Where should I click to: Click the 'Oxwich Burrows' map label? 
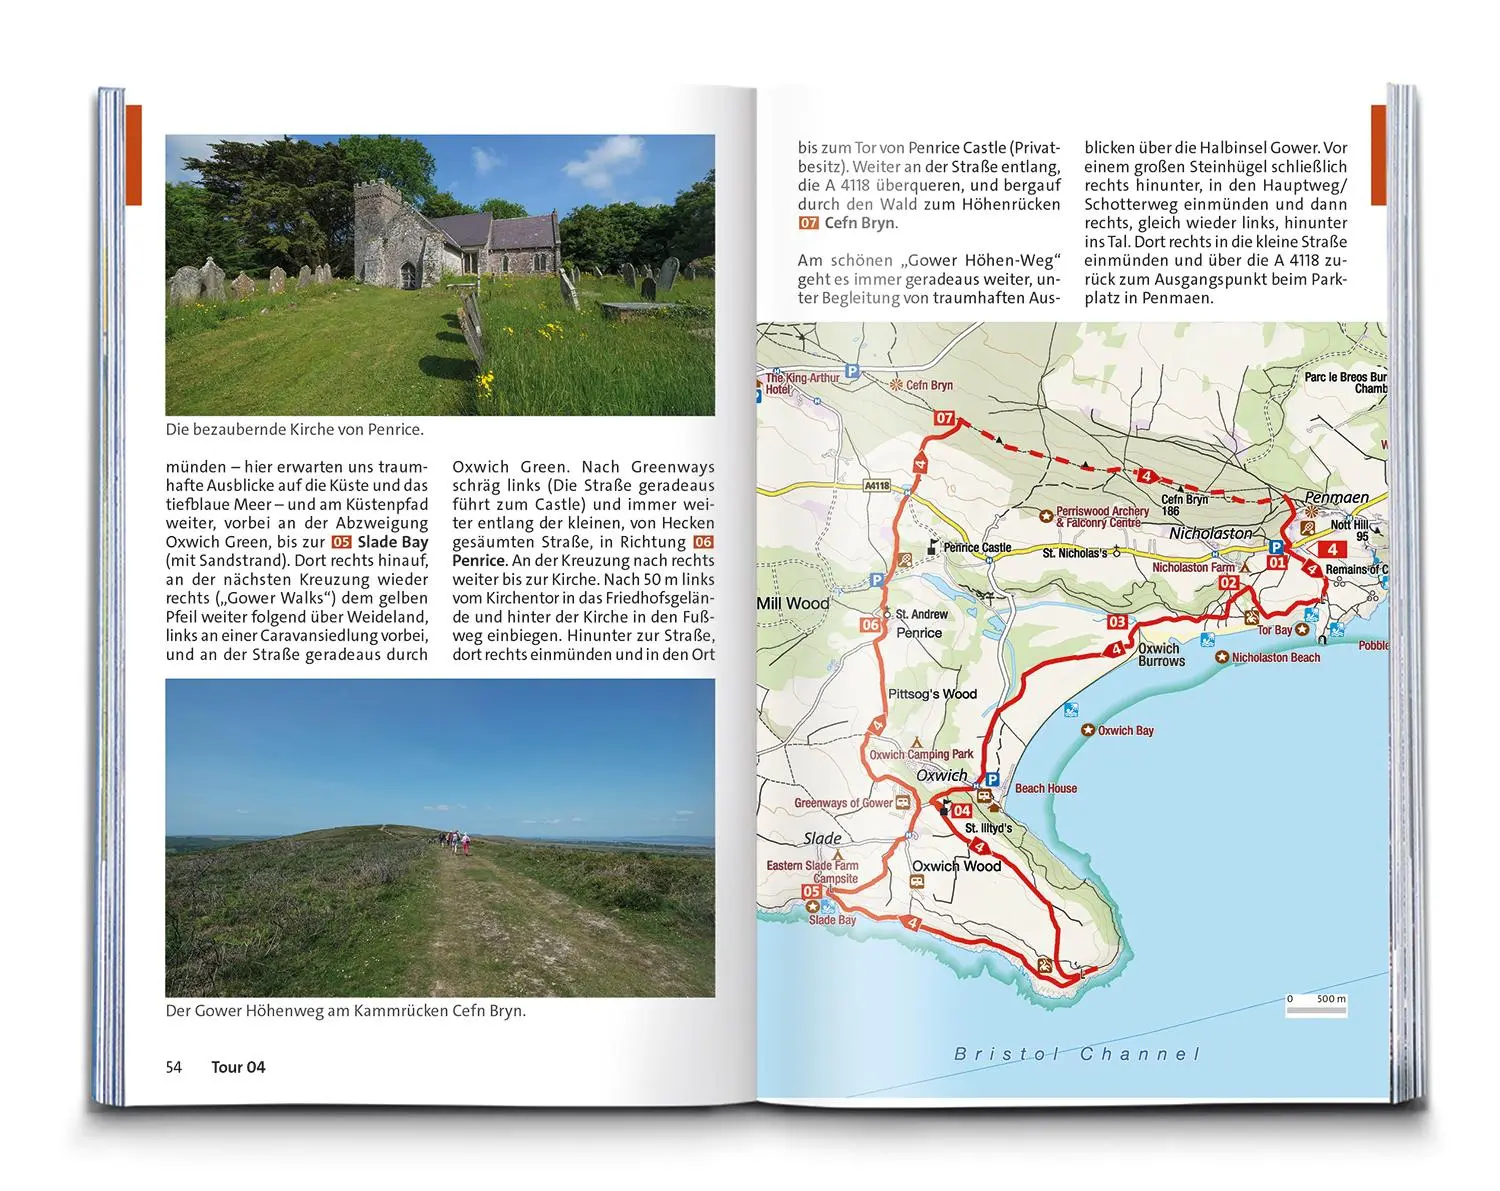pyautogui.click(x=1162, y=654)
